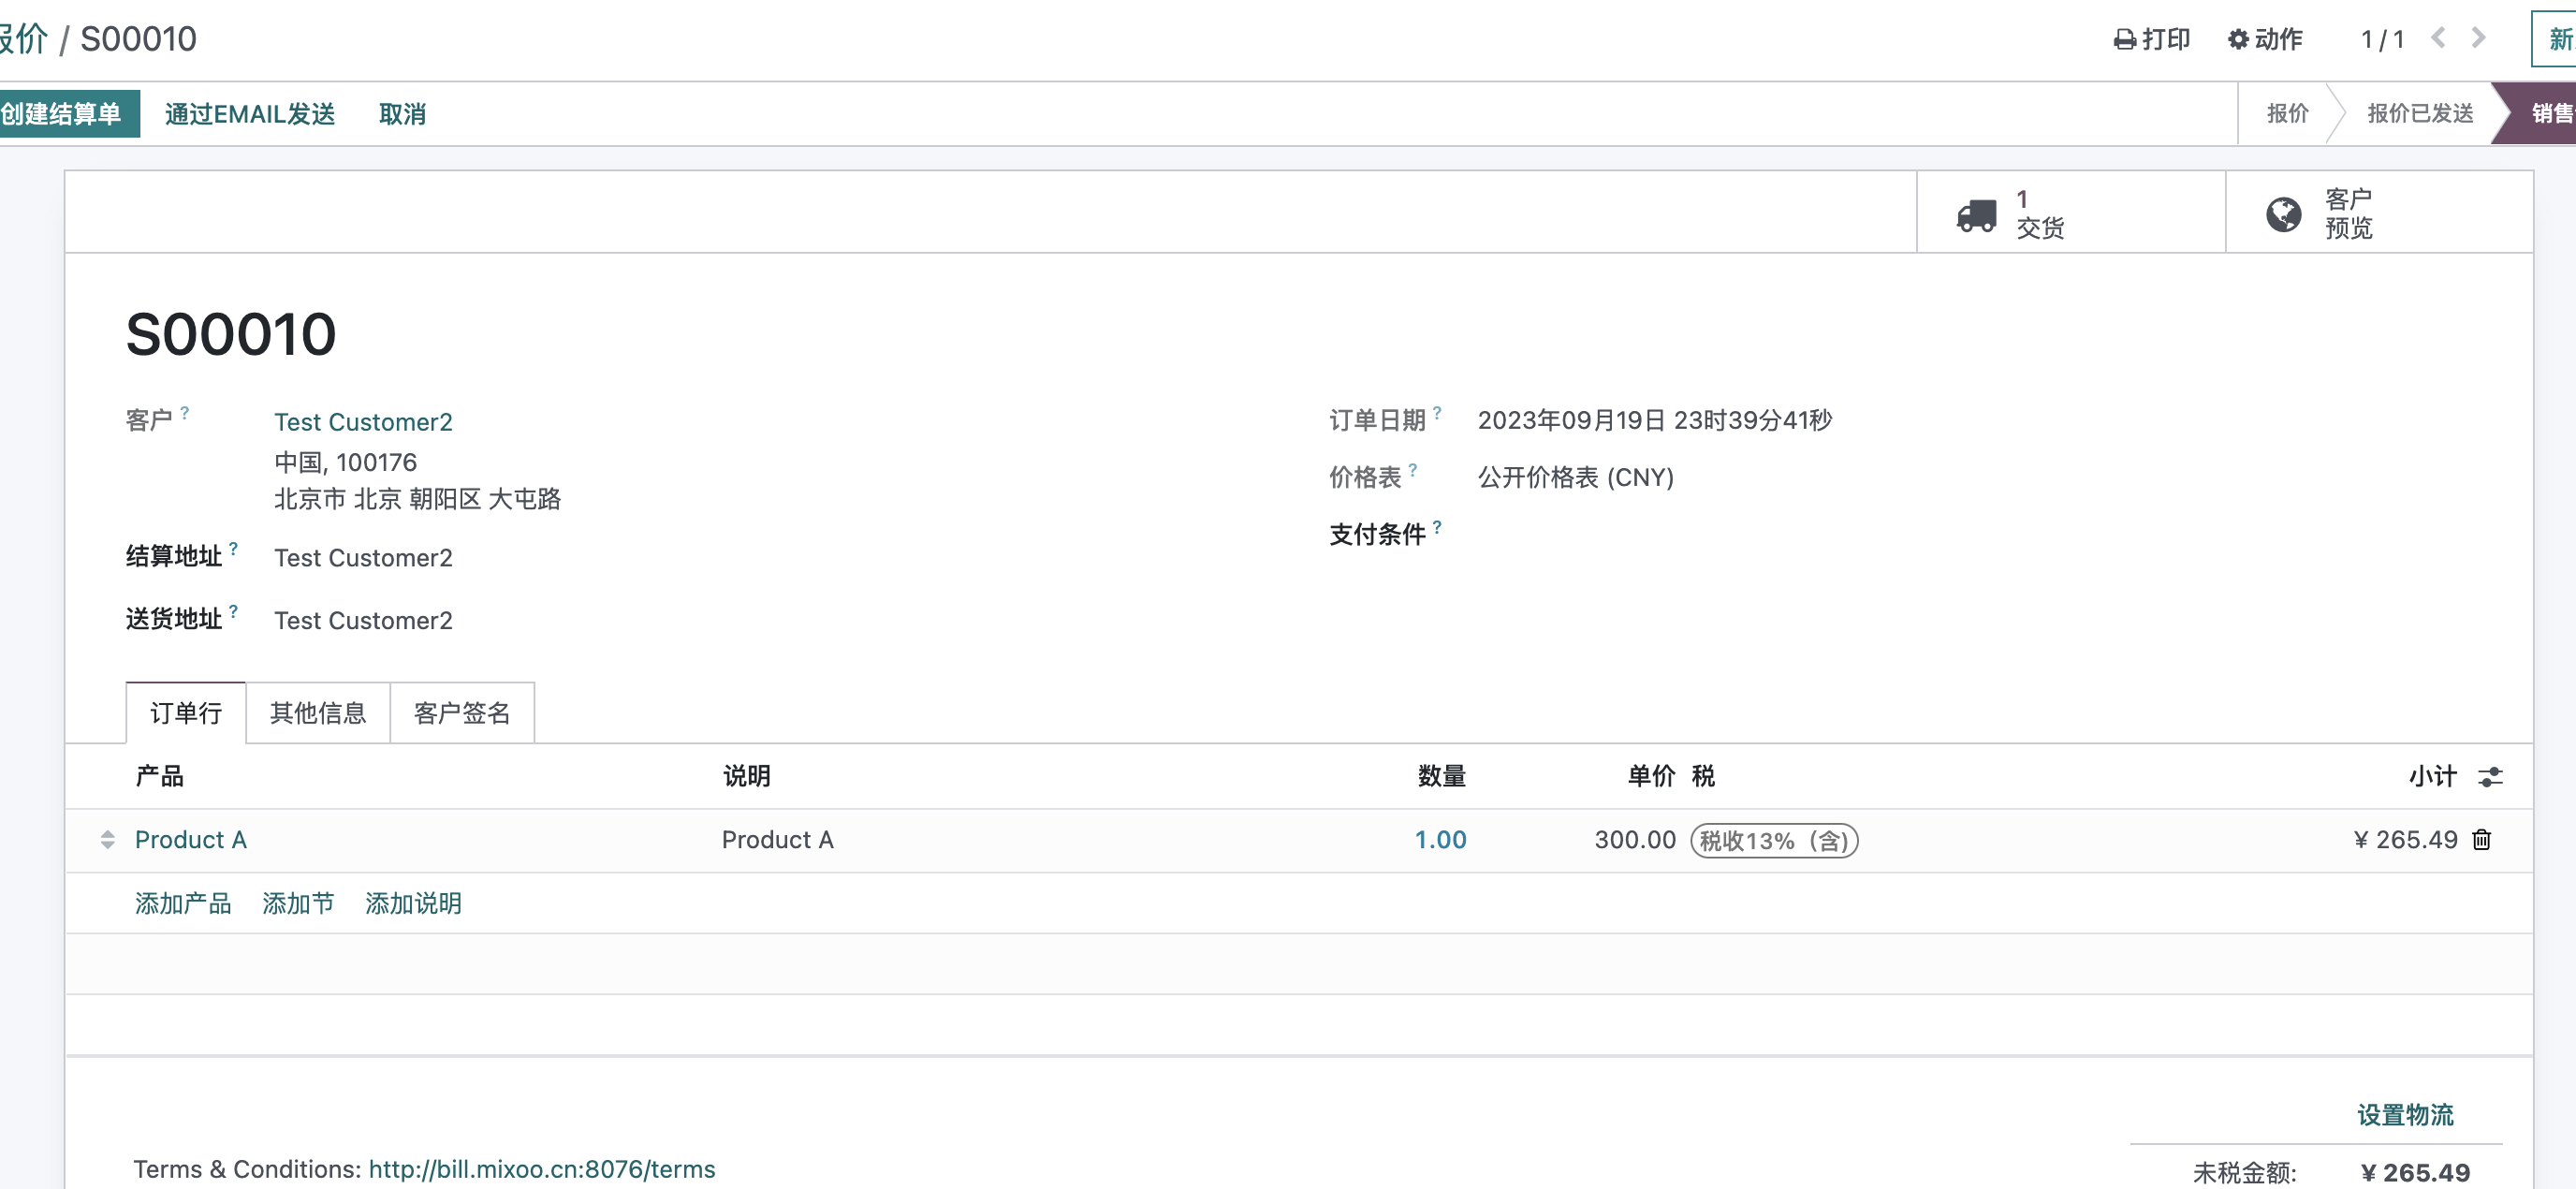Switch to 订单行 tab
The width and height of the screenshot is (2576, 1189).
(x=186, y=713)
